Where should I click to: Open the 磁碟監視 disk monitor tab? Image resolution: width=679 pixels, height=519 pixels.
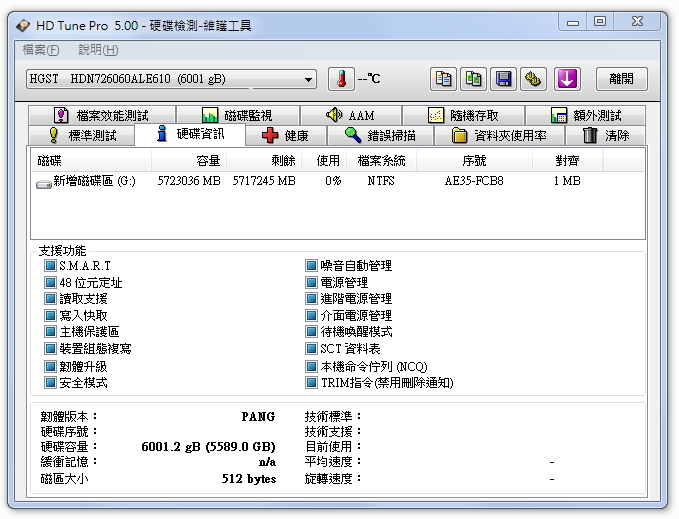click(x=236, y=115)
